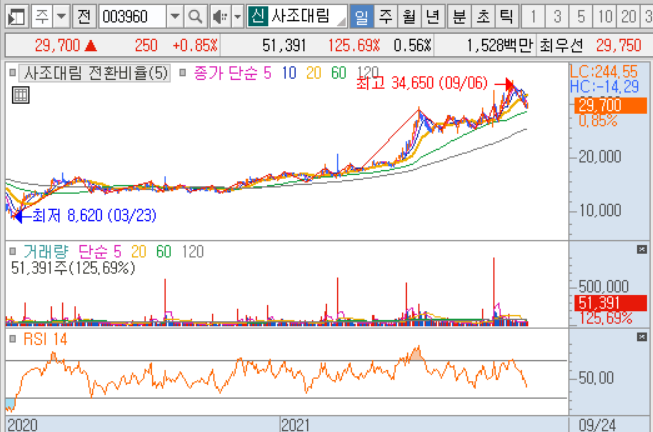The height and width of the screenshot is (432, 653).
Task: Click the 최우선 label
Action: [x=561, y=45]
